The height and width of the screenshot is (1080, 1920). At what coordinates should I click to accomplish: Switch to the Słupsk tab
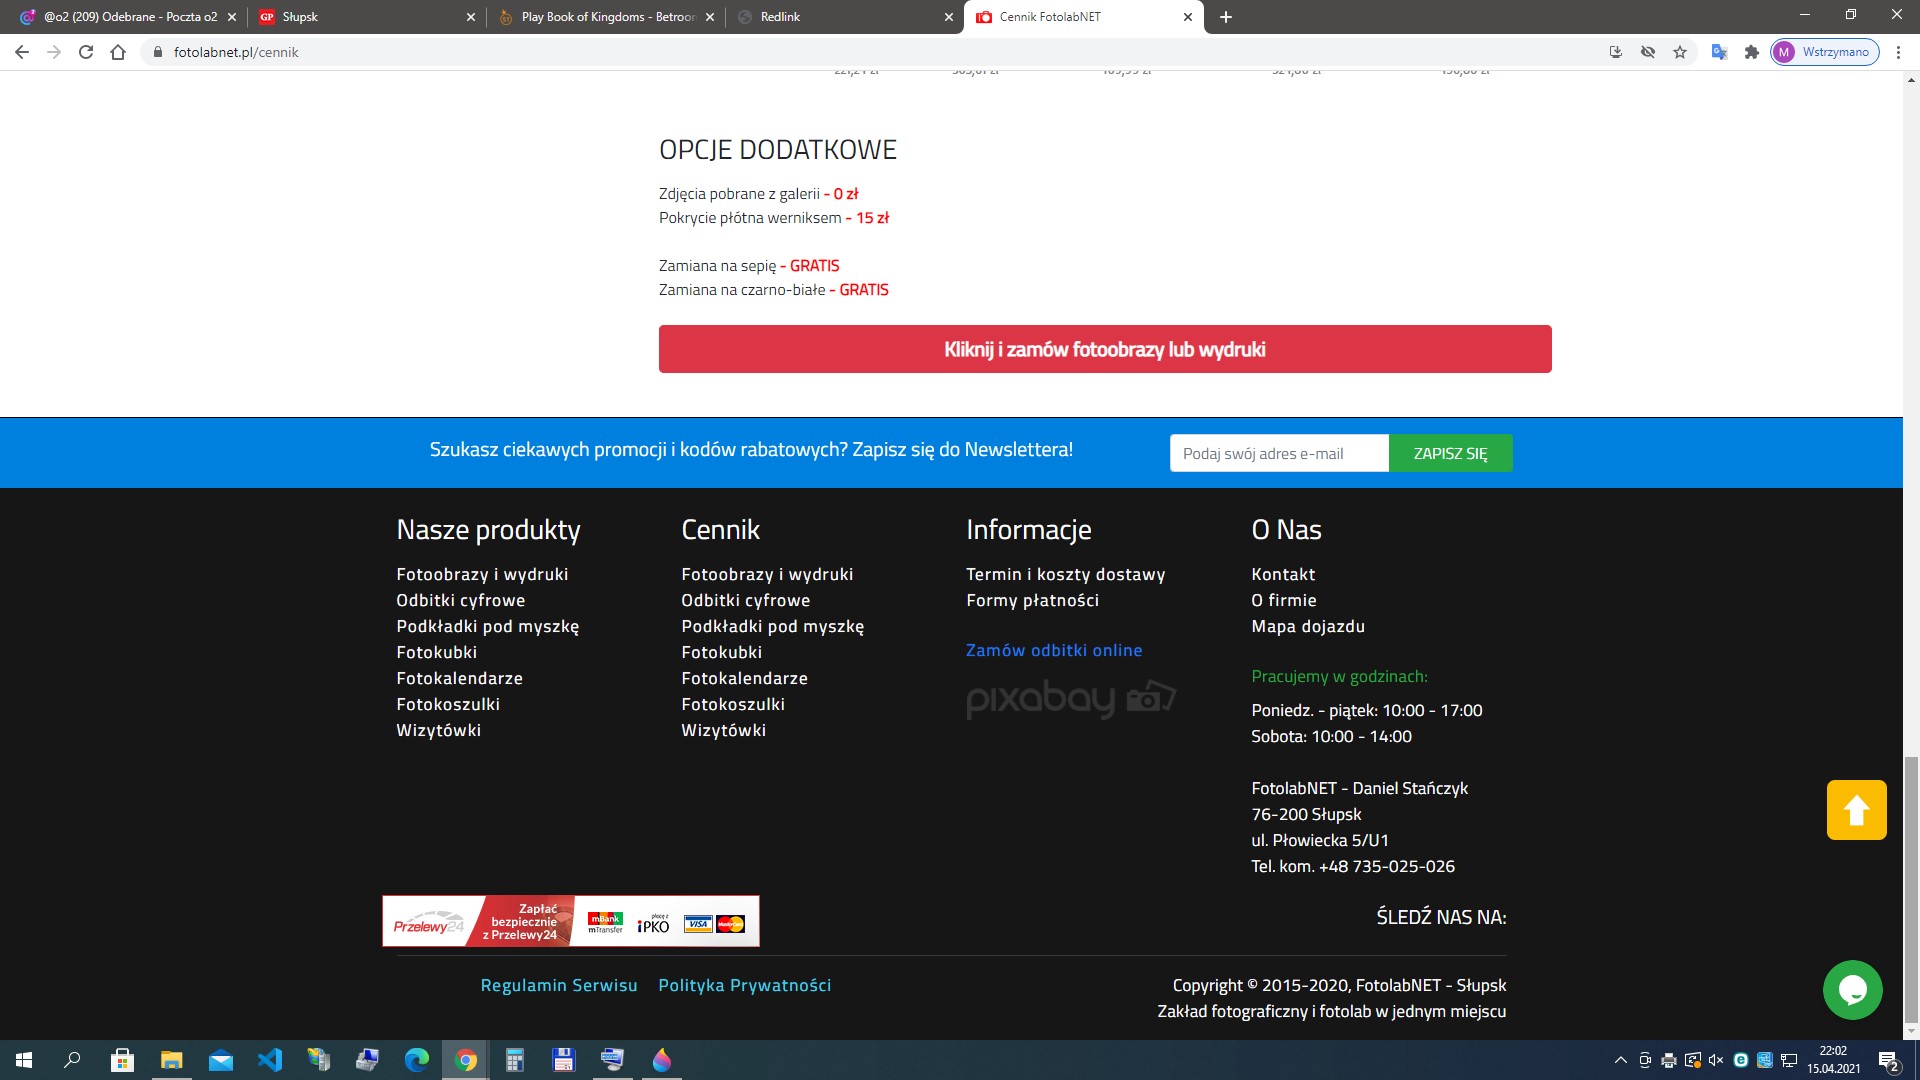click(366, 17)
